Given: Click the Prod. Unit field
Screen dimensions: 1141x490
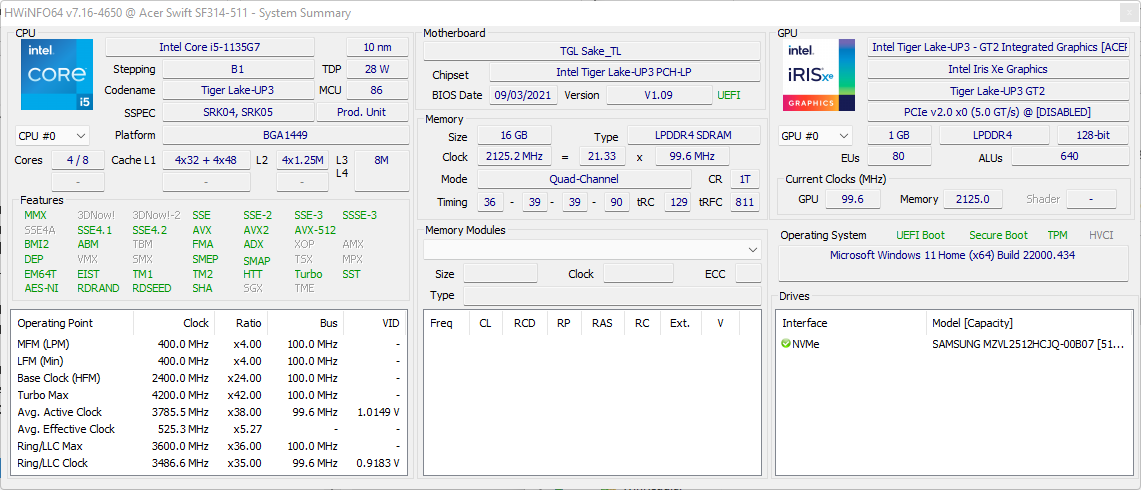Looking at the screenshot, I should 362,112.
